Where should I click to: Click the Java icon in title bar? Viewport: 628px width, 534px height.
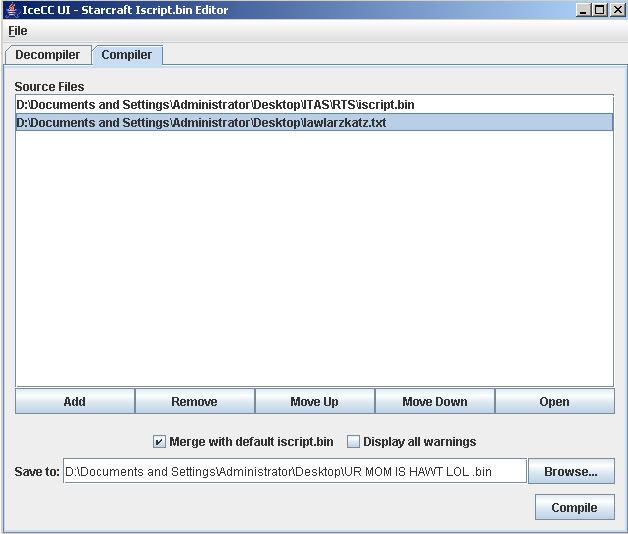click(x=12, y=10)
